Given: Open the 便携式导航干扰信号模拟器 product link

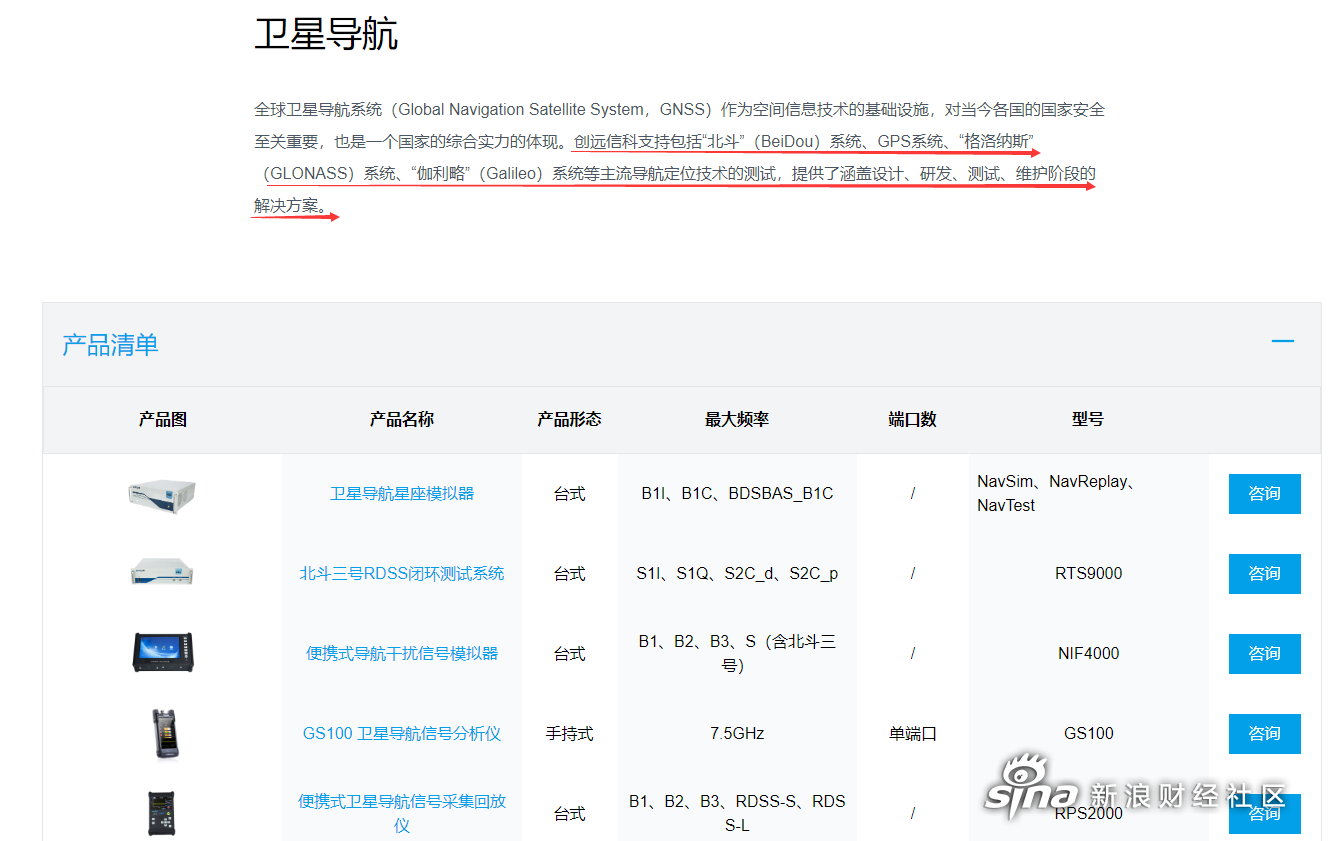Looking at the screenshot, I should point(402,653).
